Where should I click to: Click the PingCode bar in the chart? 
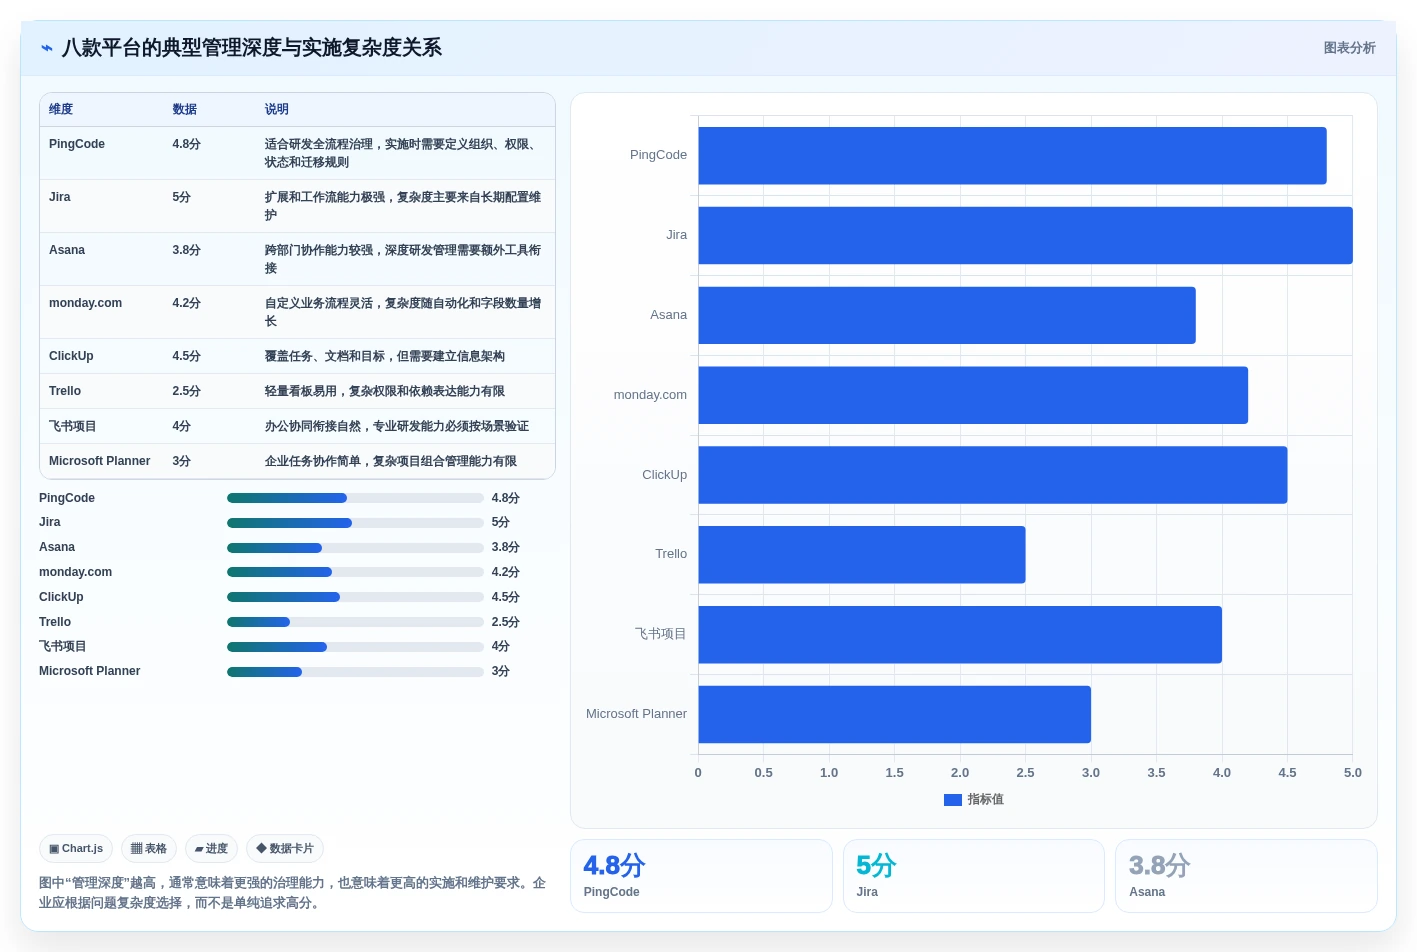[x=1012, y=156]
